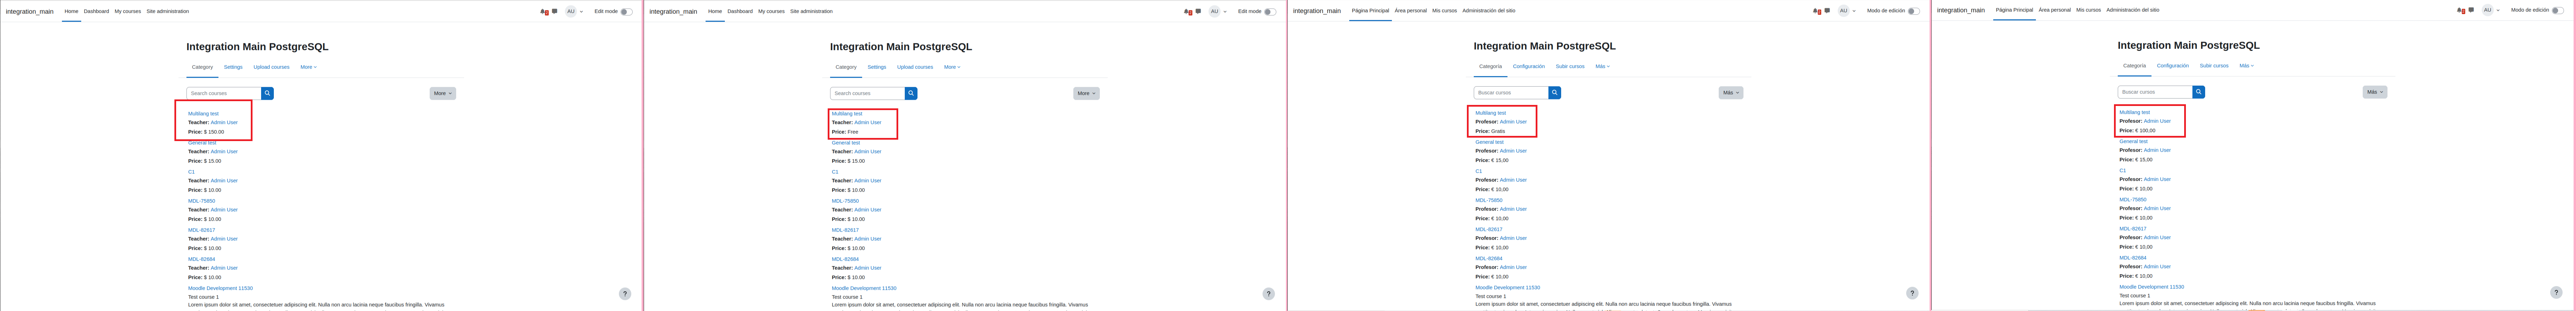Screen dimensions: 2576x311
Task: Open messaging drawer icon in first panel
Action: (555, 12)
